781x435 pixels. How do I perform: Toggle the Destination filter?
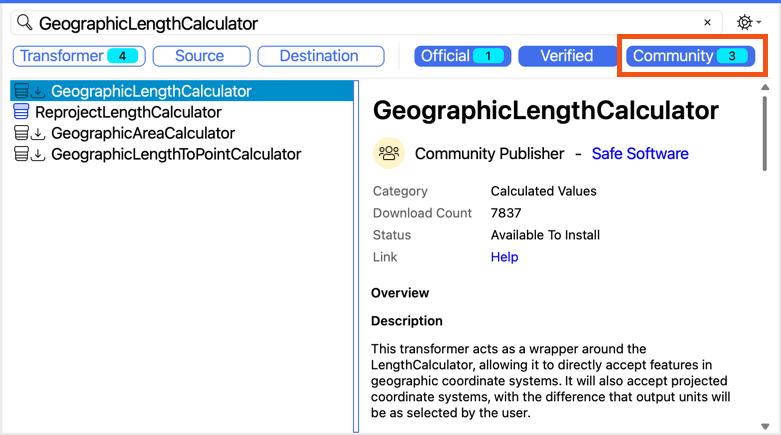(321, 56)
